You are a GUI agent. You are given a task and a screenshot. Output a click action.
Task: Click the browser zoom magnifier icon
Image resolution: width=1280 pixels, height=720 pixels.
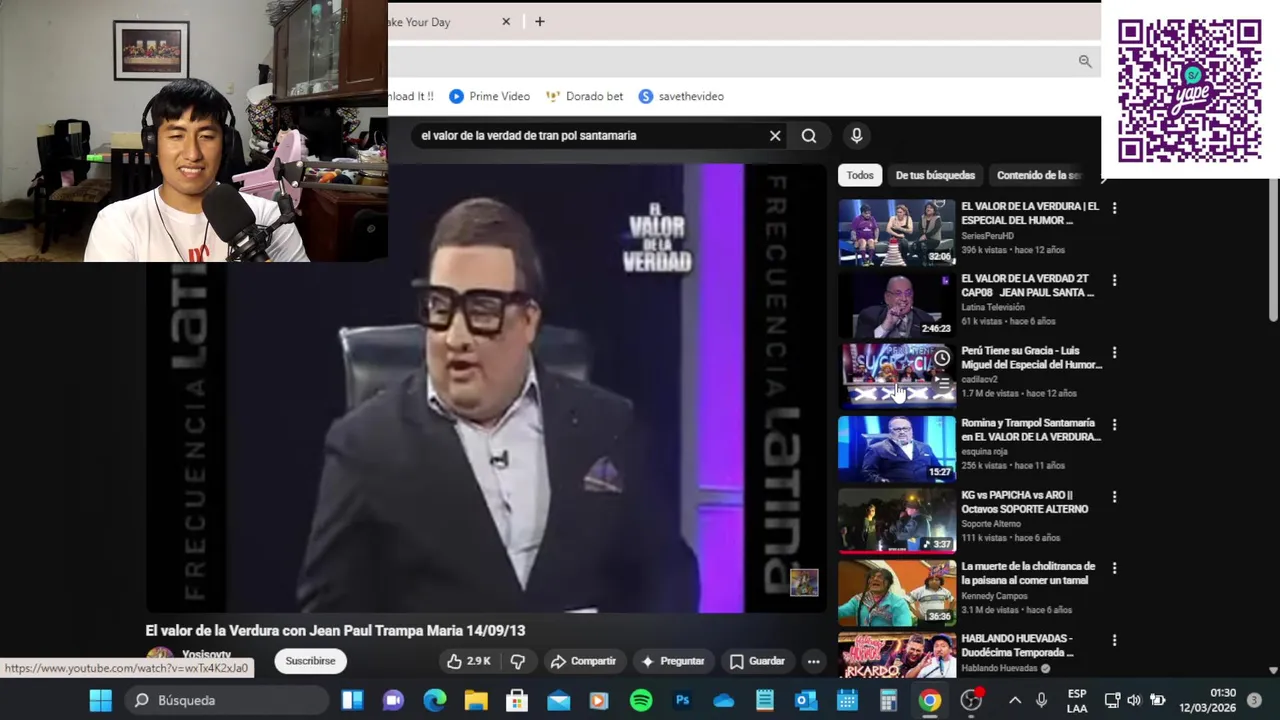(x=1085, y=62)
